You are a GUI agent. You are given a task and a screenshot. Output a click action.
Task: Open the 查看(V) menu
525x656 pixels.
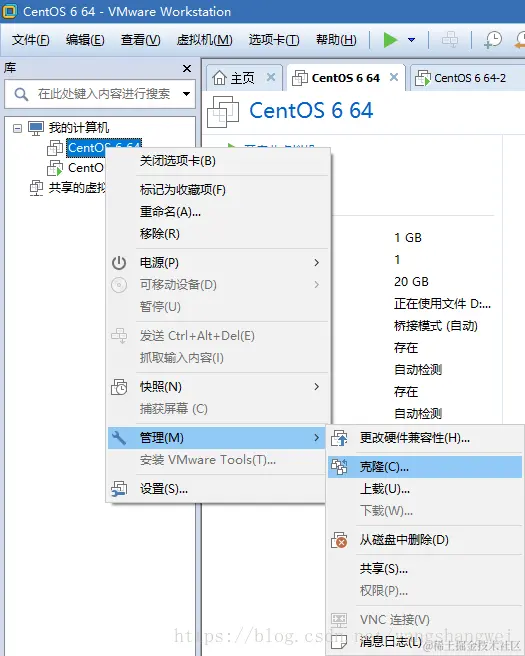140,40
